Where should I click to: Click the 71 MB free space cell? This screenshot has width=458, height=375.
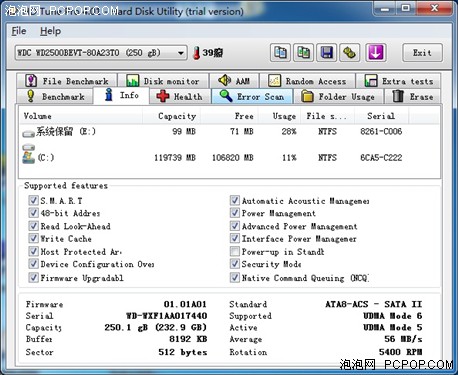(242, 131)
